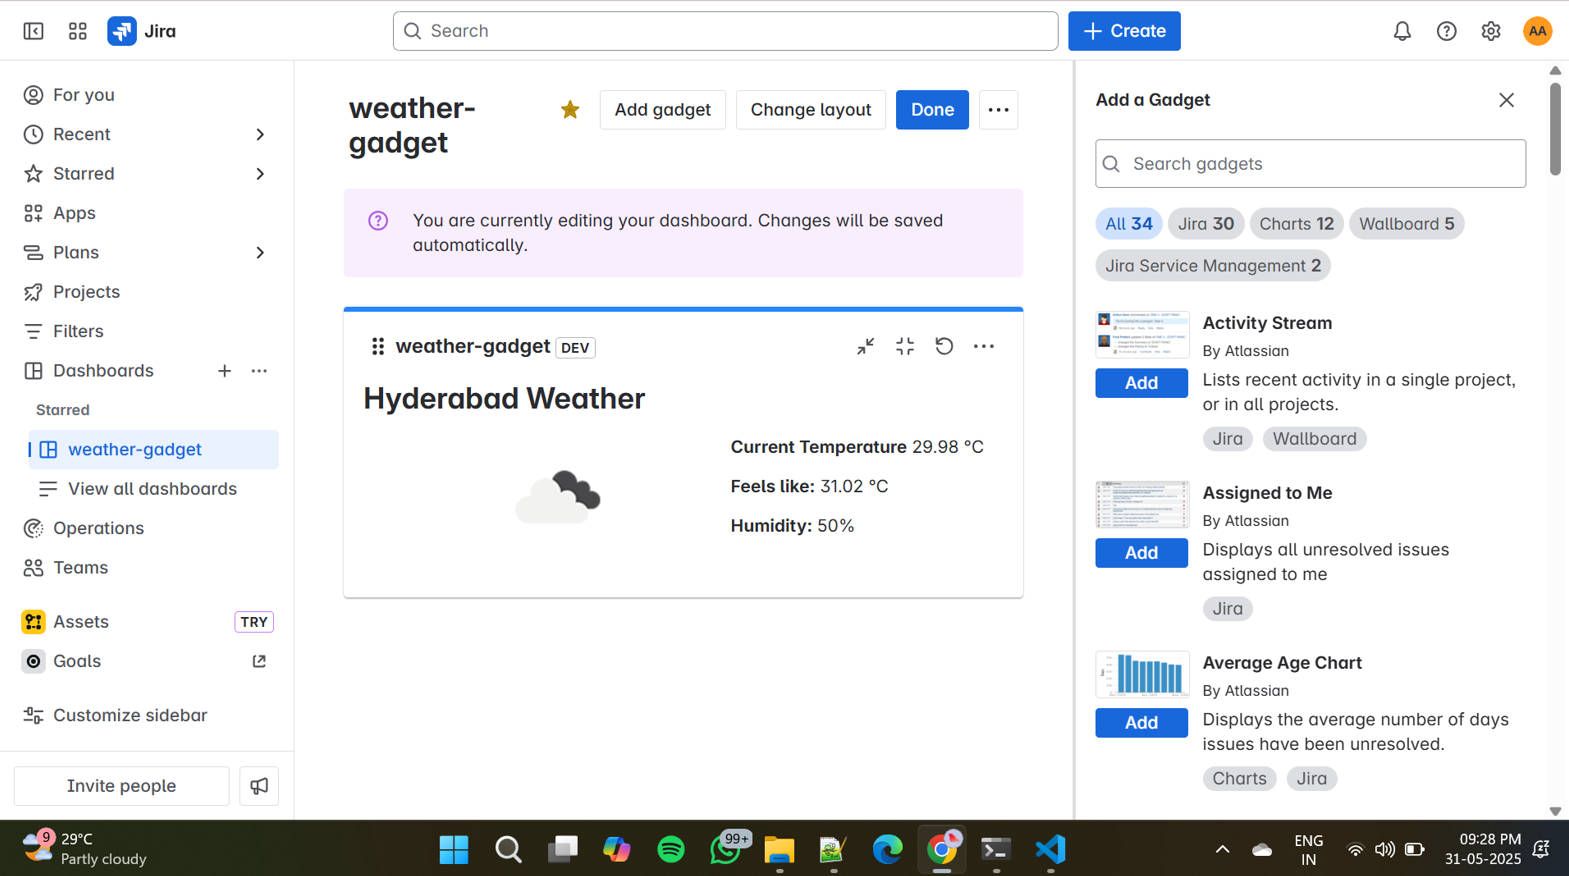
Task: Open dashboard more actions menu
Action: coord(998,110)
